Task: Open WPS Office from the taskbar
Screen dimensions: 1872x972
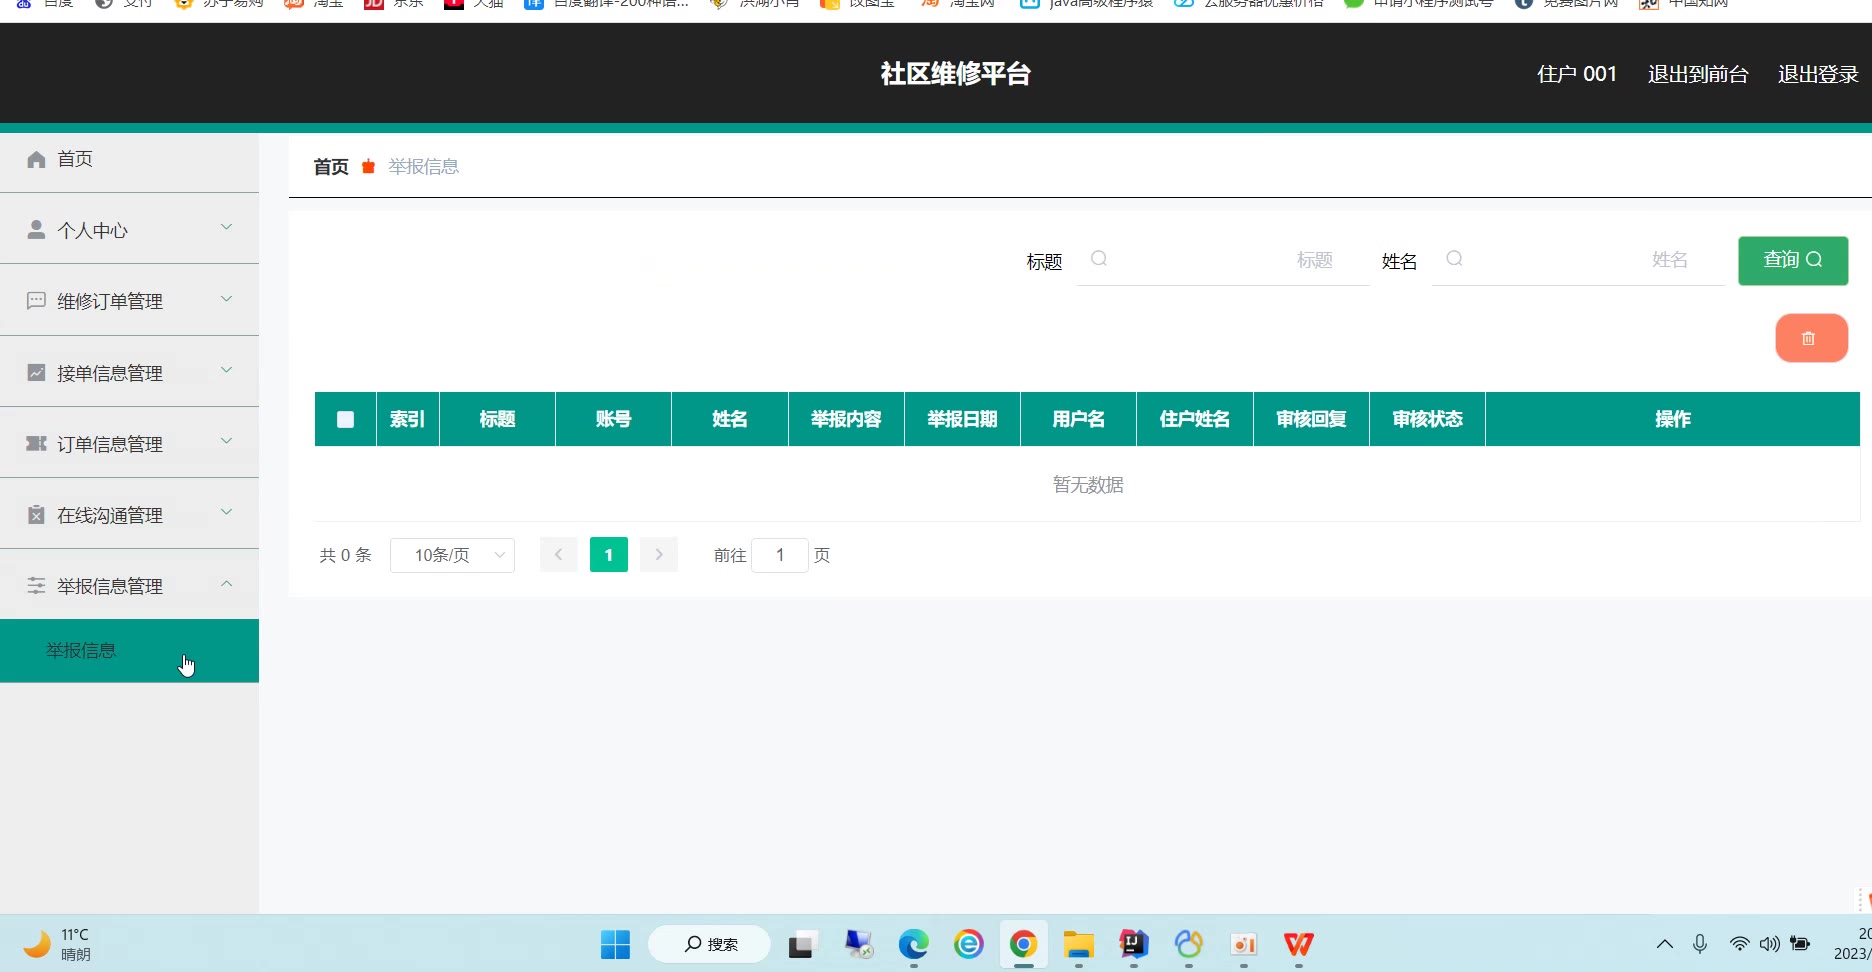Action: (1298, 944)
